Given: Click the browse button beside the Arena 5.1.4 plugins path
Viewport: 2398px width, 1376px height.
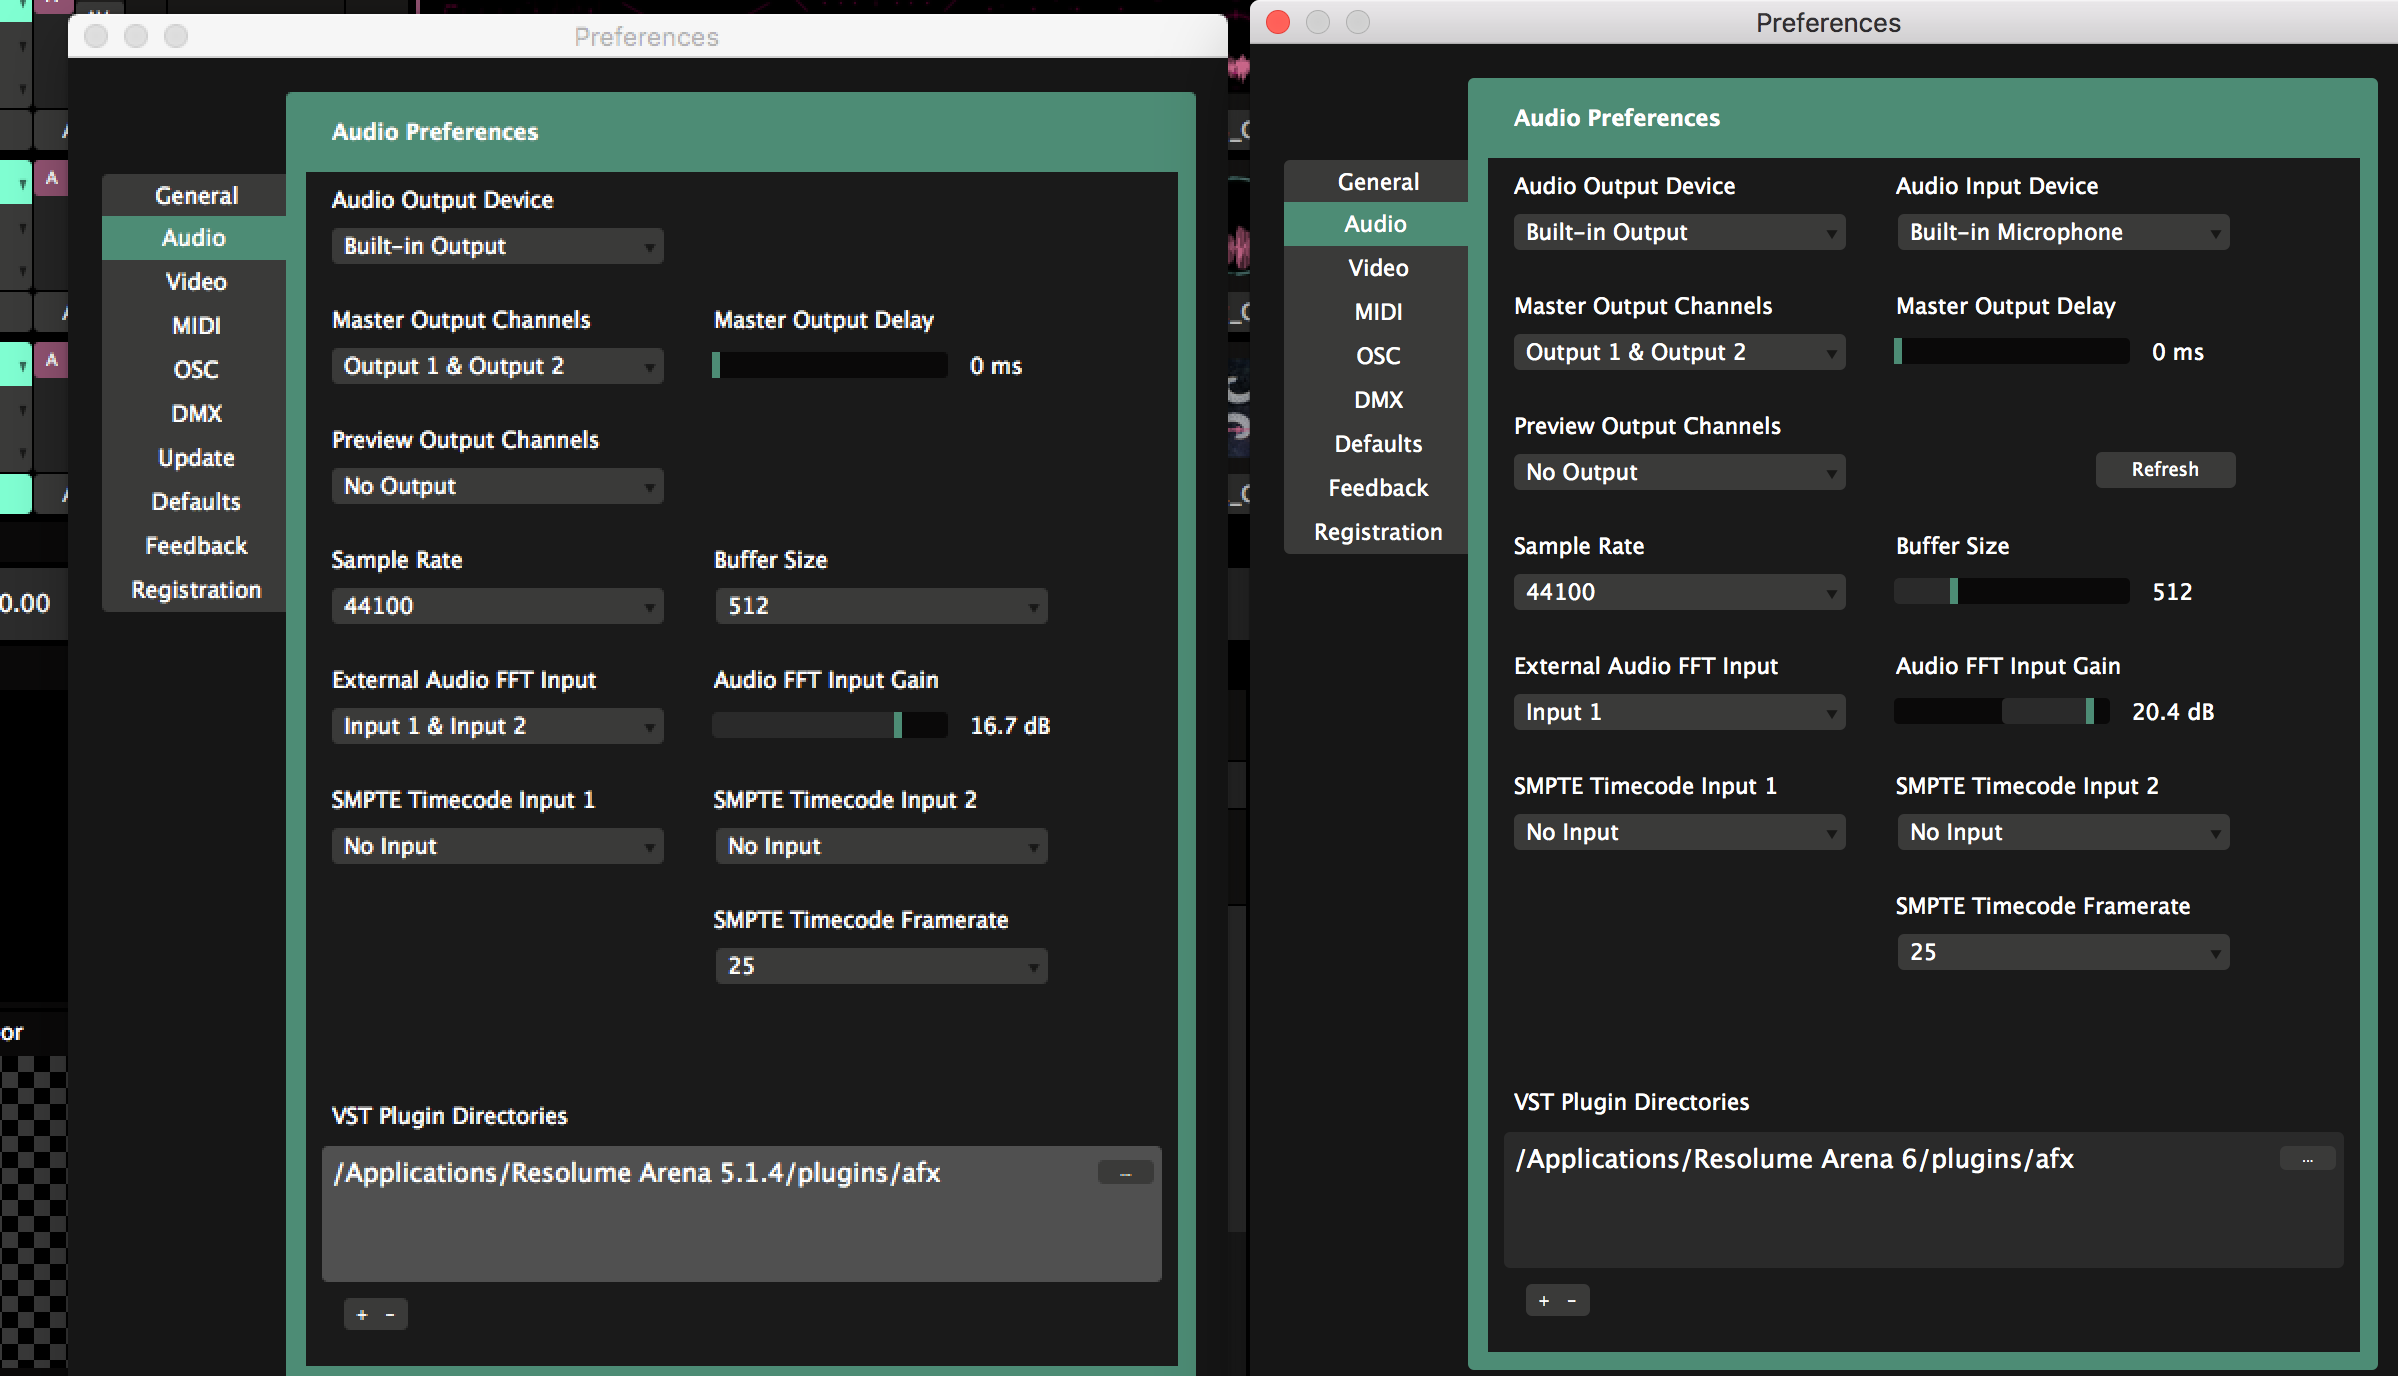Looking at the screenshot, I should 1125,1173.
